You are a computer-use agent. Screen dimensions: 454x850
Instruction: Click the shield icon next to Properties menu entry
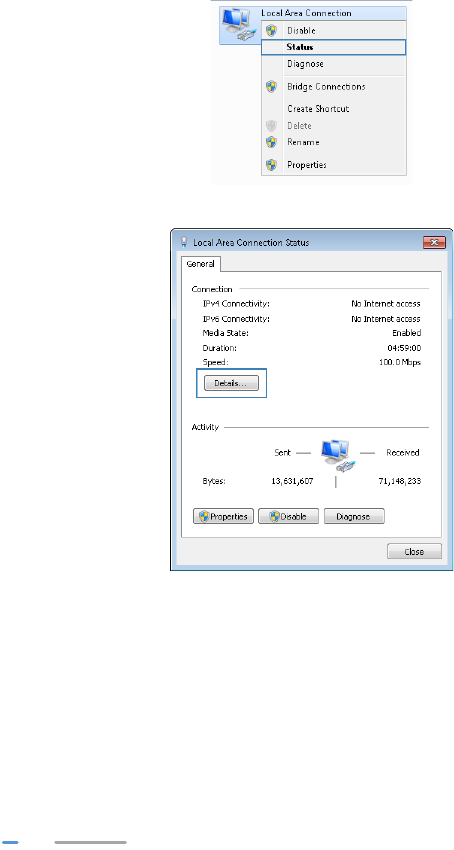[x=271, y=164]
